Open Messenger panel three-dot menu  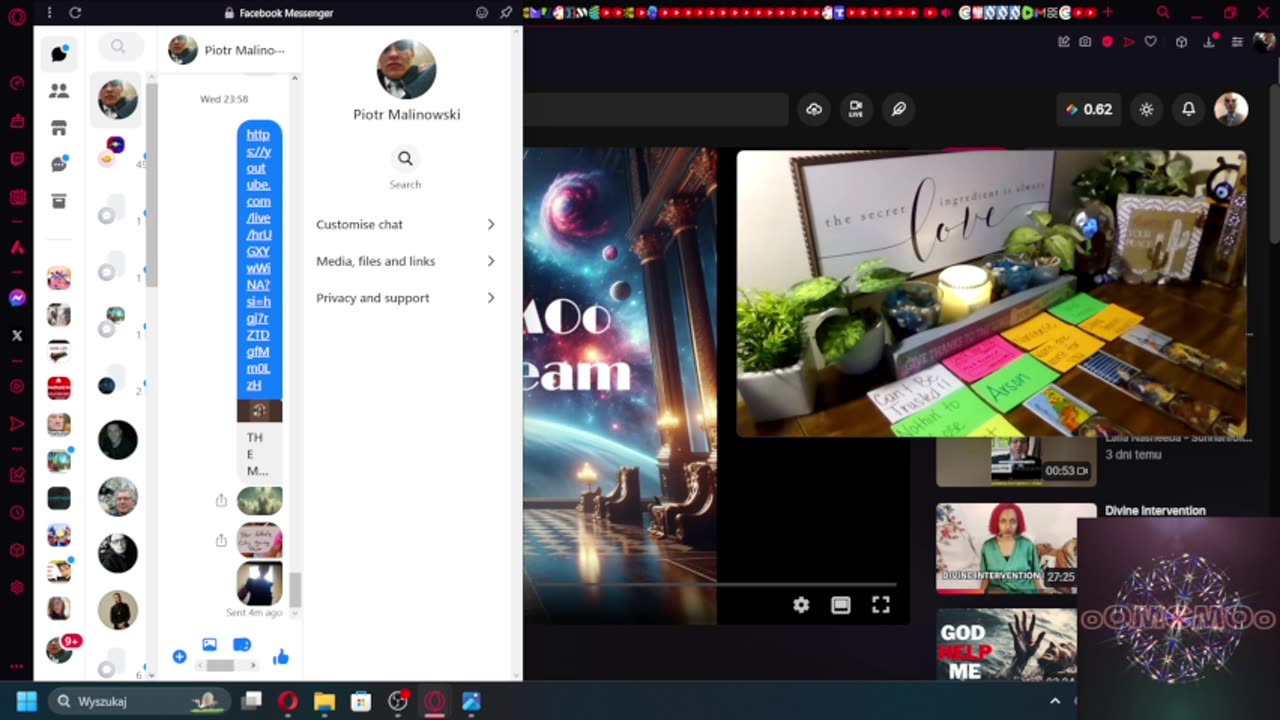pyautogui.click(x=49, y=13)
